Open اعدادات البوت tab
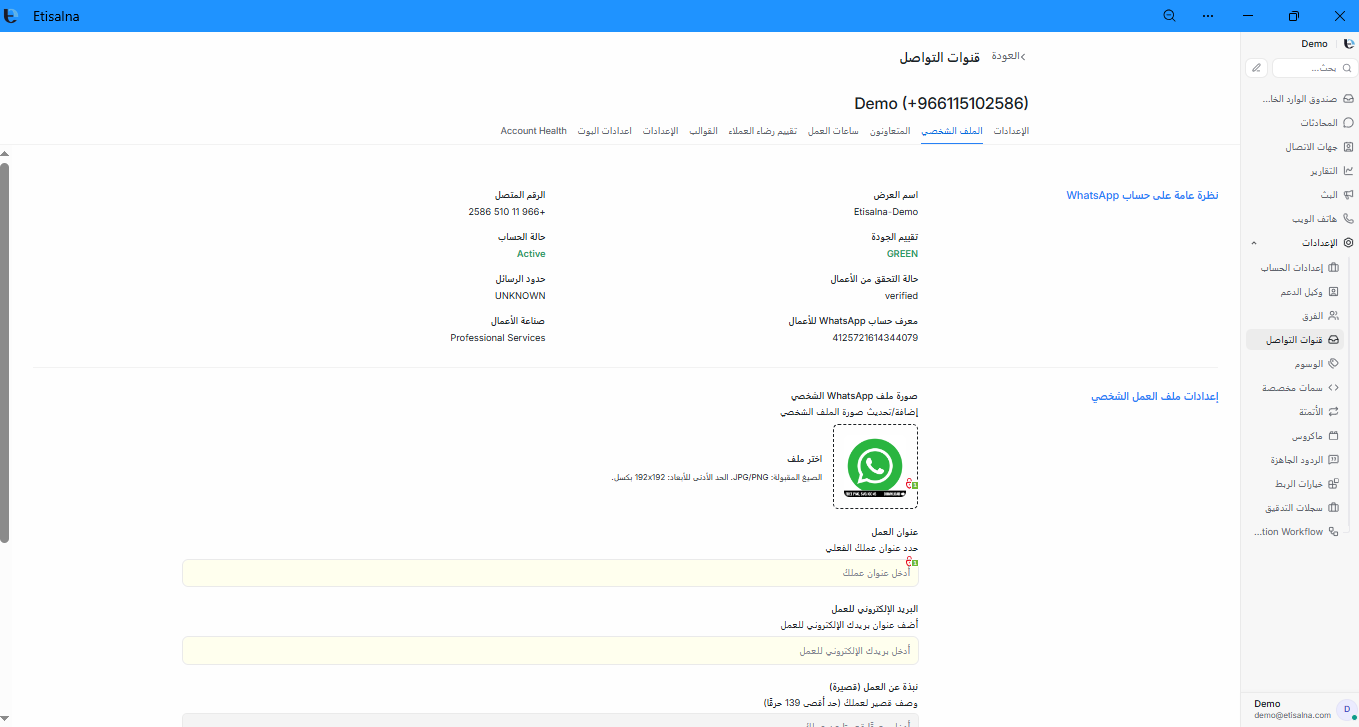 (x=604, y=131)
